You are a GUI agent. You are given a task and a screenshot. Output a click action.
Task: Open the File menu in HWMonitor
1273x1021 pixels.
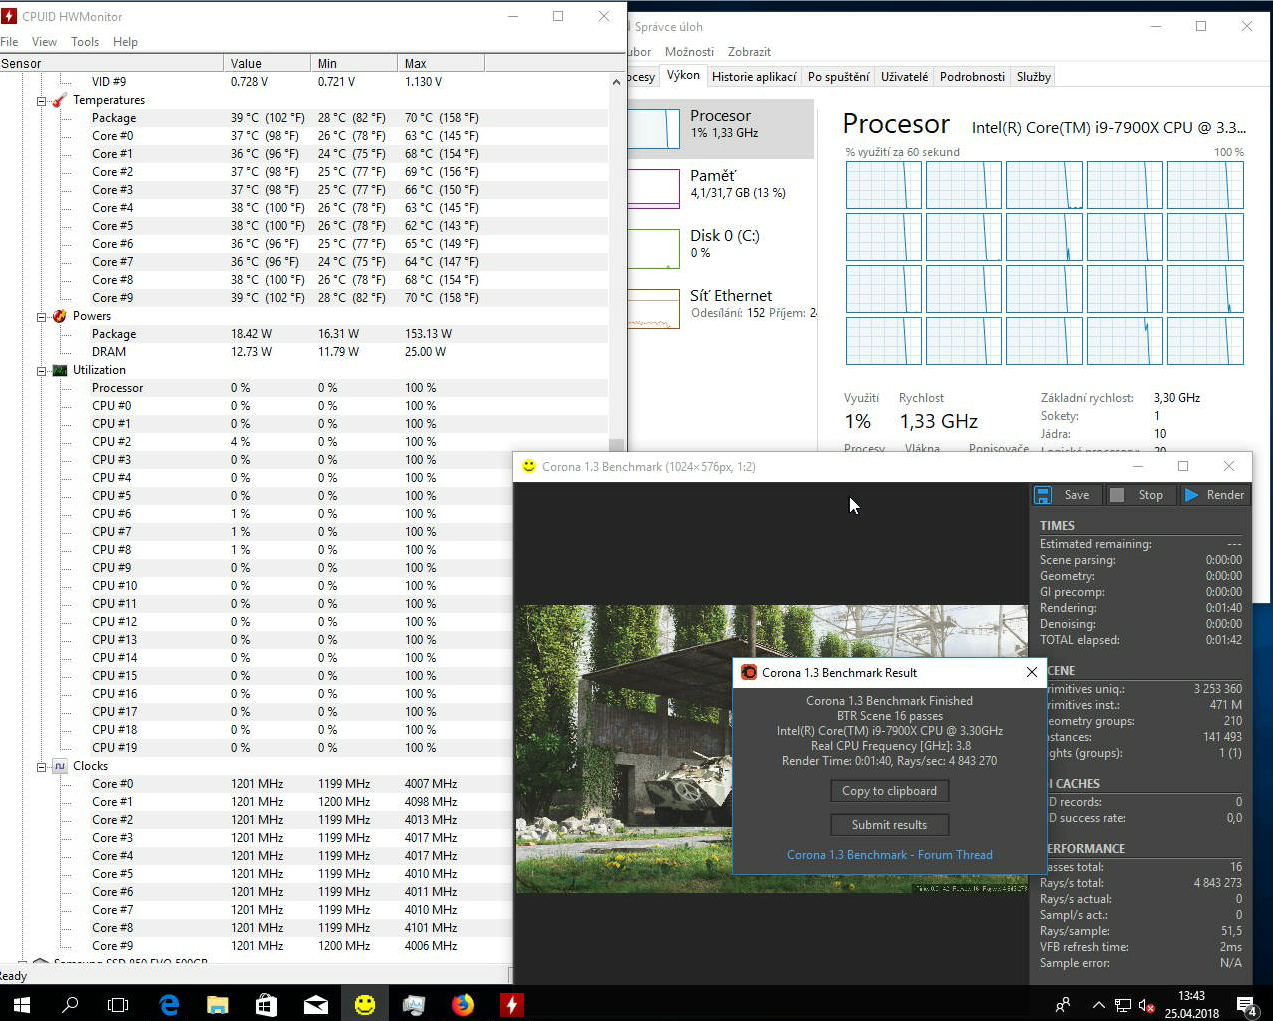tap(10, 42)
